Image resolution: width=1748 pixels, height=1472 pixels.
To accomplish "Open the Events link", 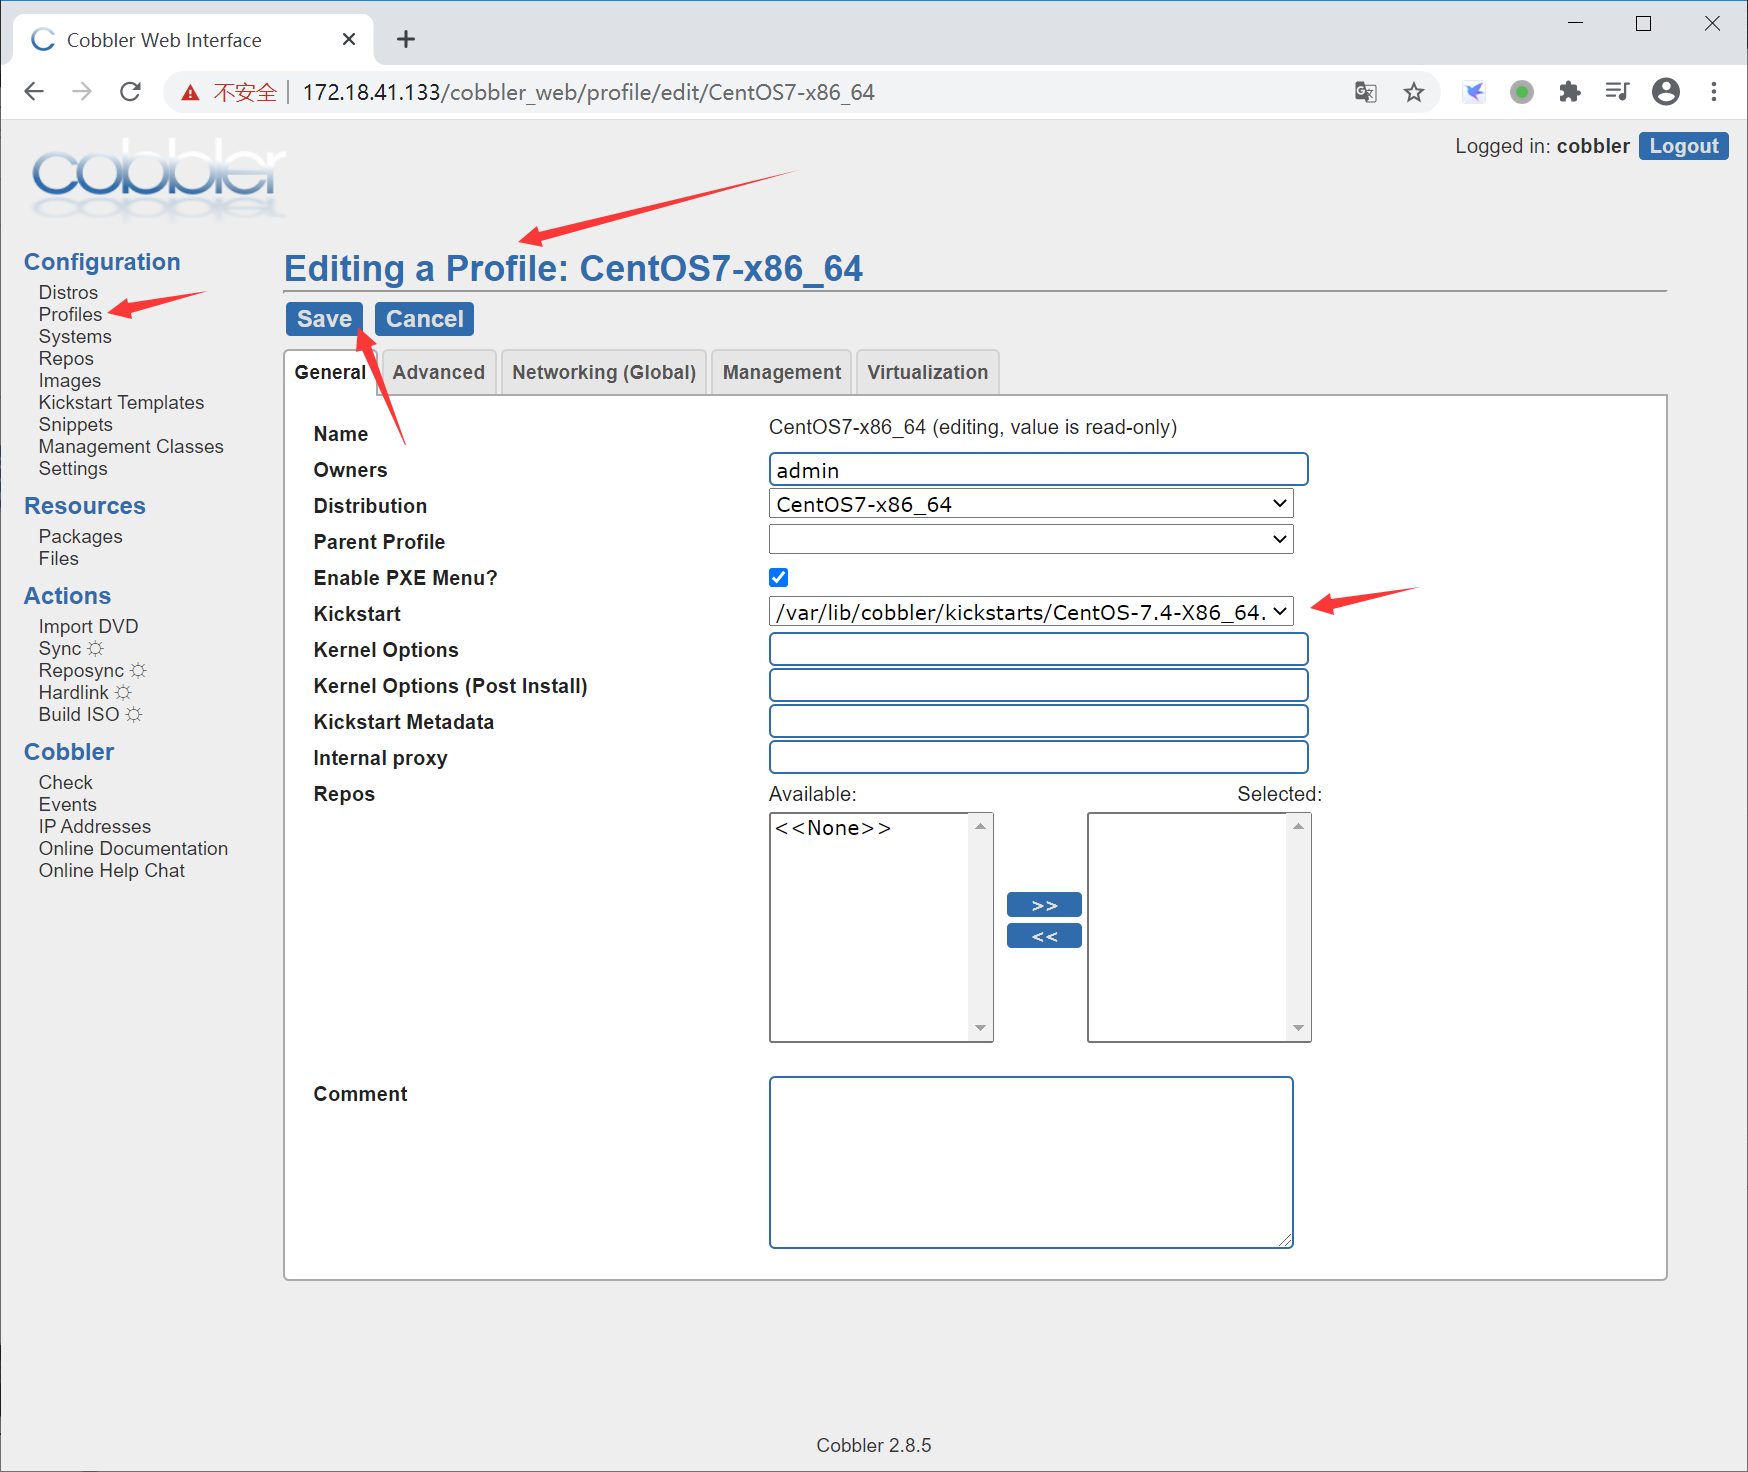I will [x=68, y=804].
